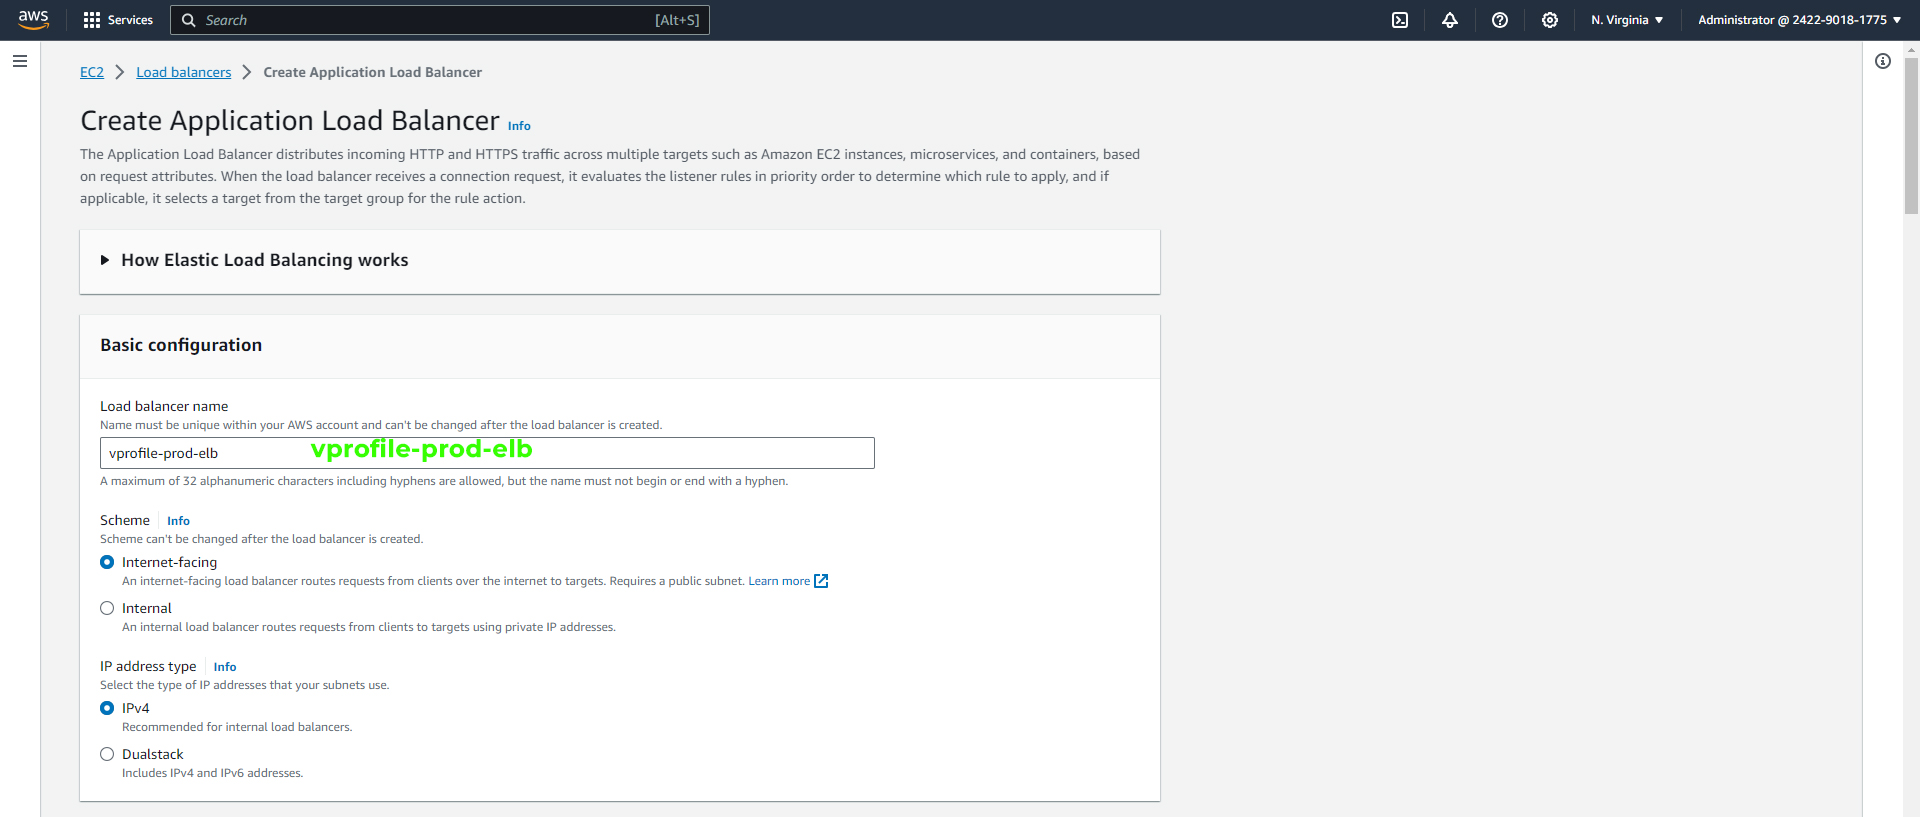Click Info link next to page title
The width and height of the screenshot is (1920, 817).
pos(519,126)
